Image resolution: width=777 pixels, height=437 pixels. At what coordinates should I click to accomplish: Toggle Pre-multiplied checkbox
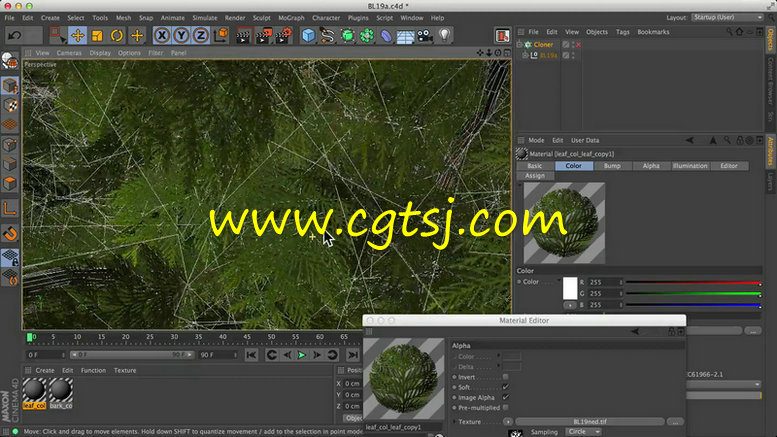[x=505, y=408]
